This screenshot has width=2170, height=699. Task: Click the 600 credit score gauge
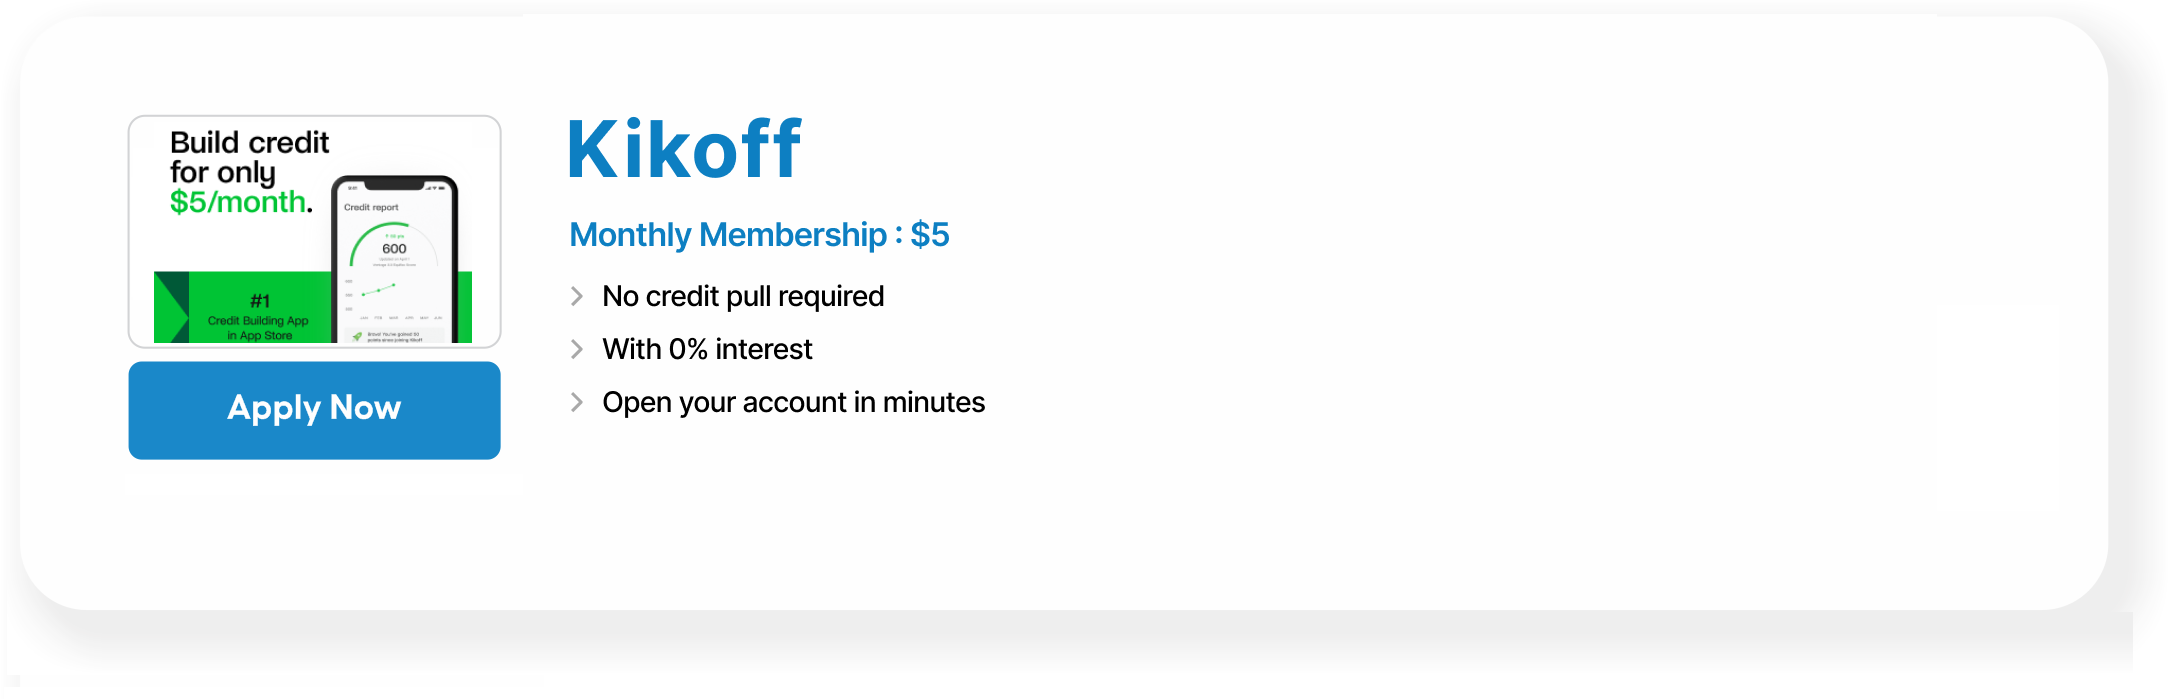pyautogui.click(x=394, y=247)
